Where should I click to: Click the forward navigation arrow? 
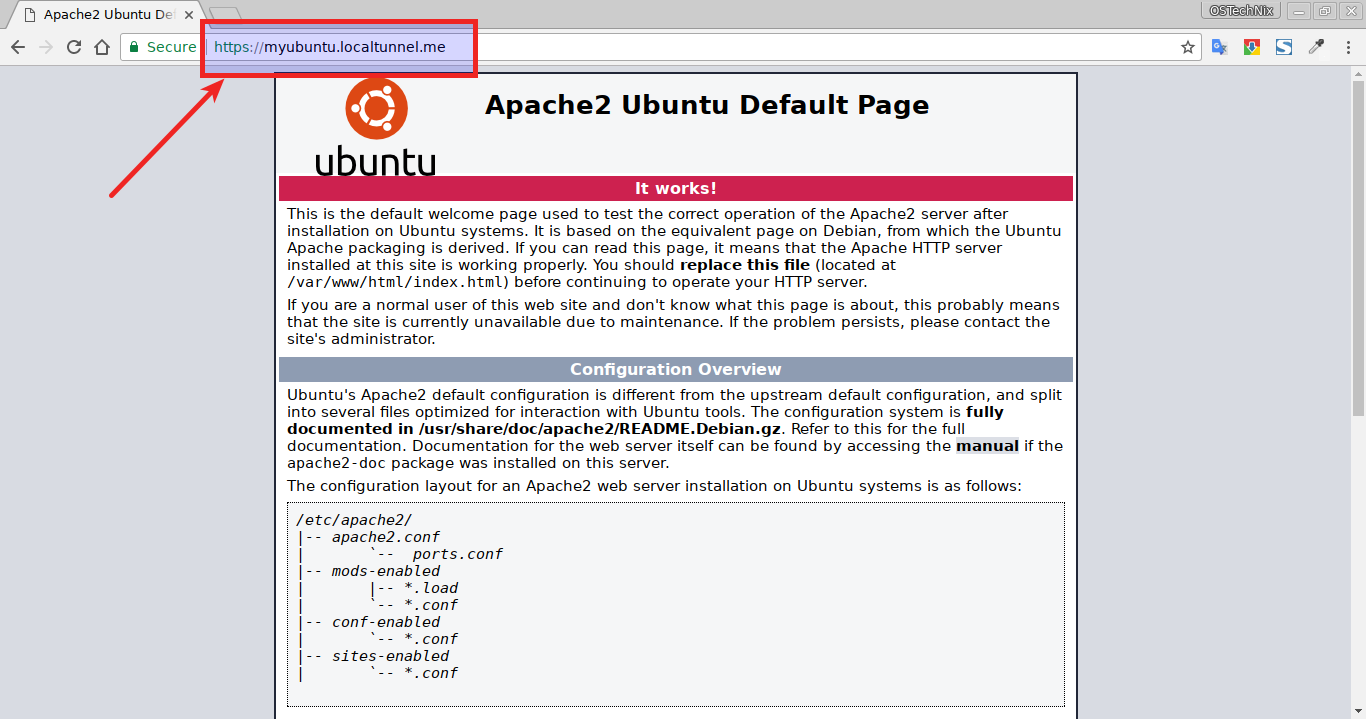click(46, 47)
